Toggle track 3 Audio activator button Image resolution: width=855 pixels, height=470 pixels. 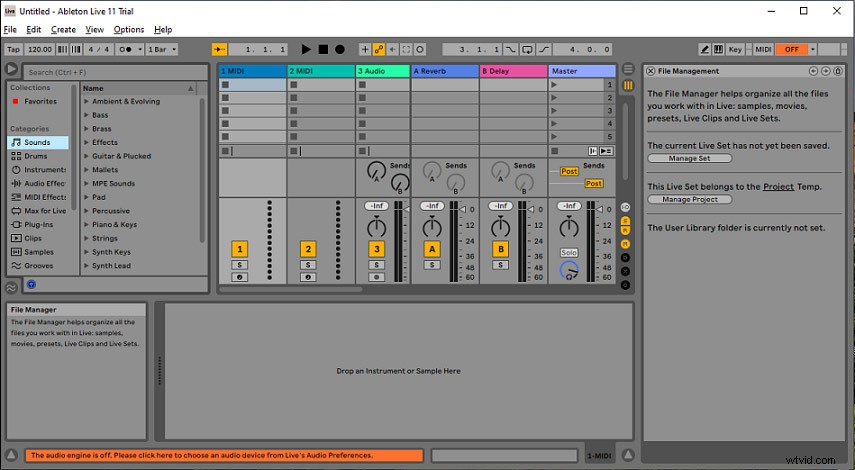click(377, 249)
